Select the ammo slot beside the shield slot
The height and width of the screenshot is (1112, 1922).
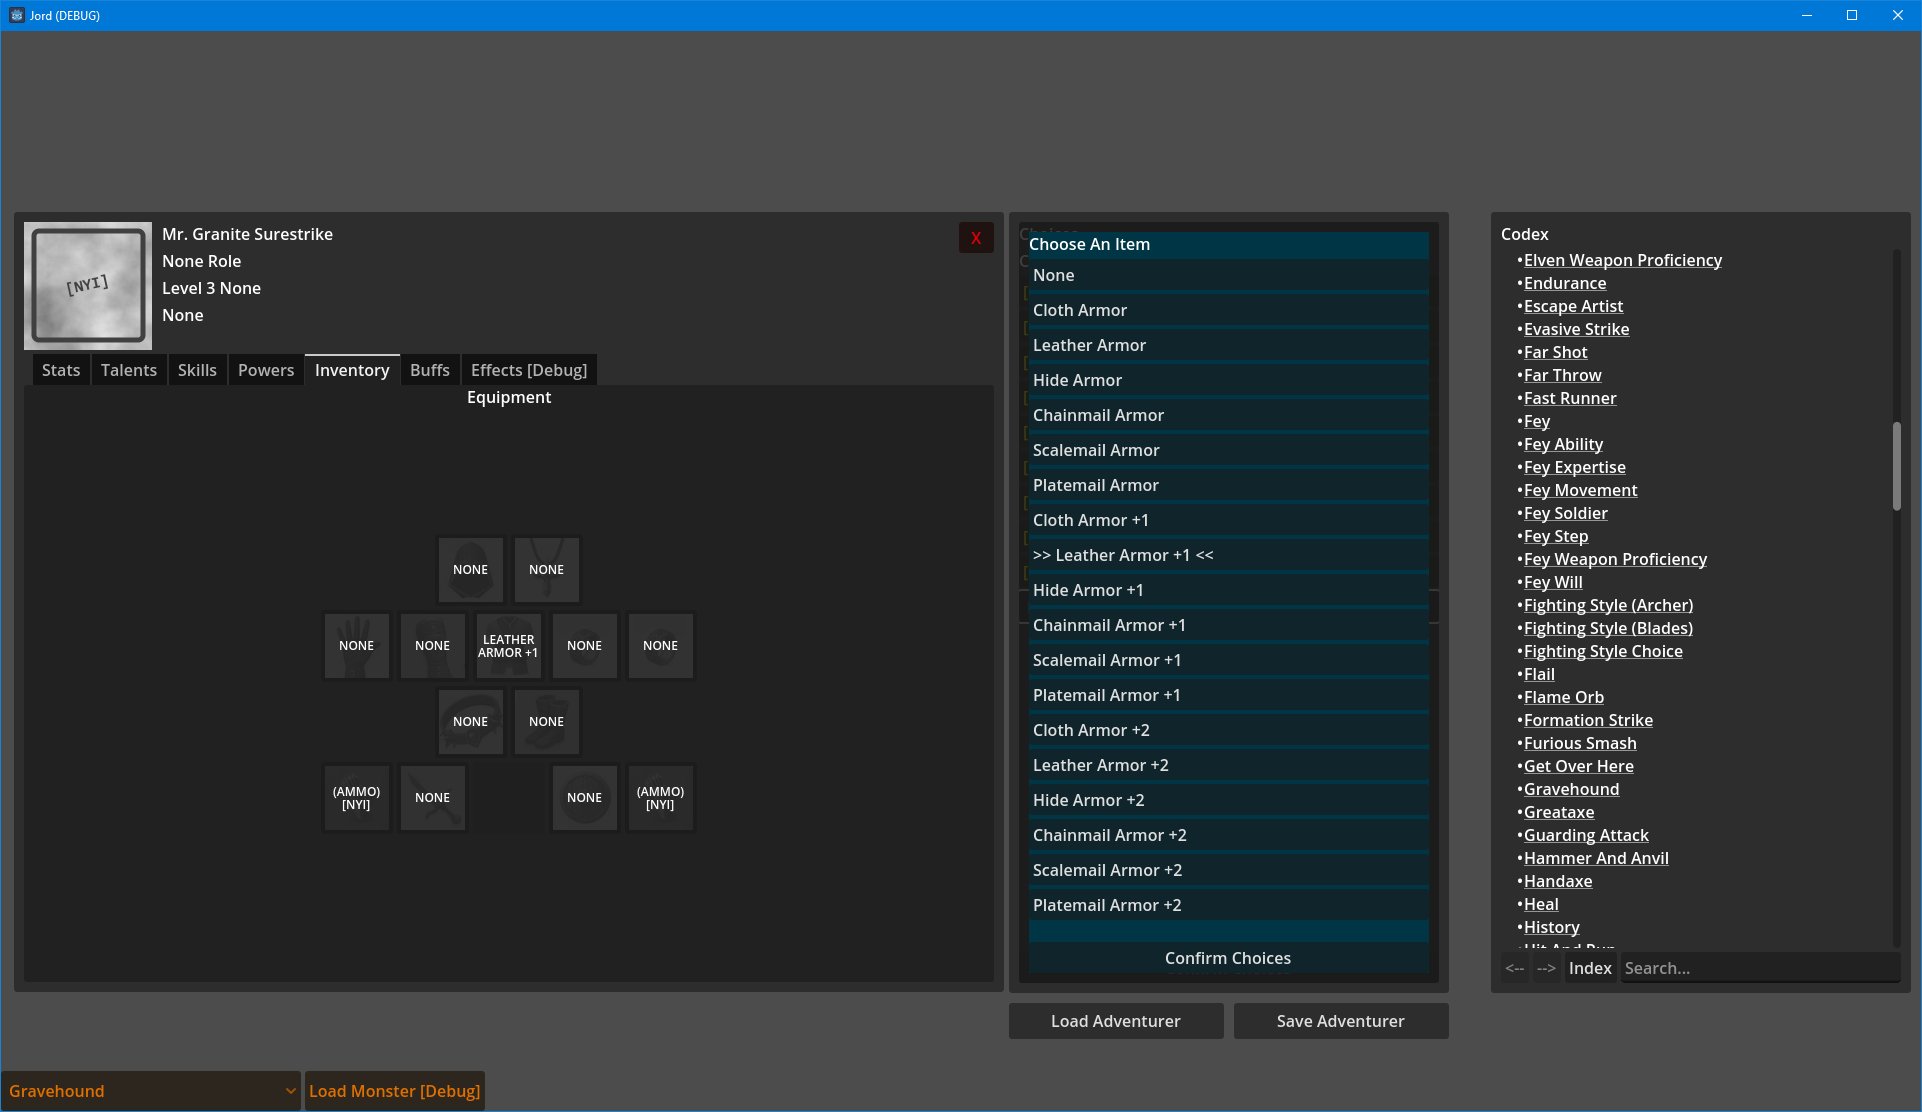point(660,798)
